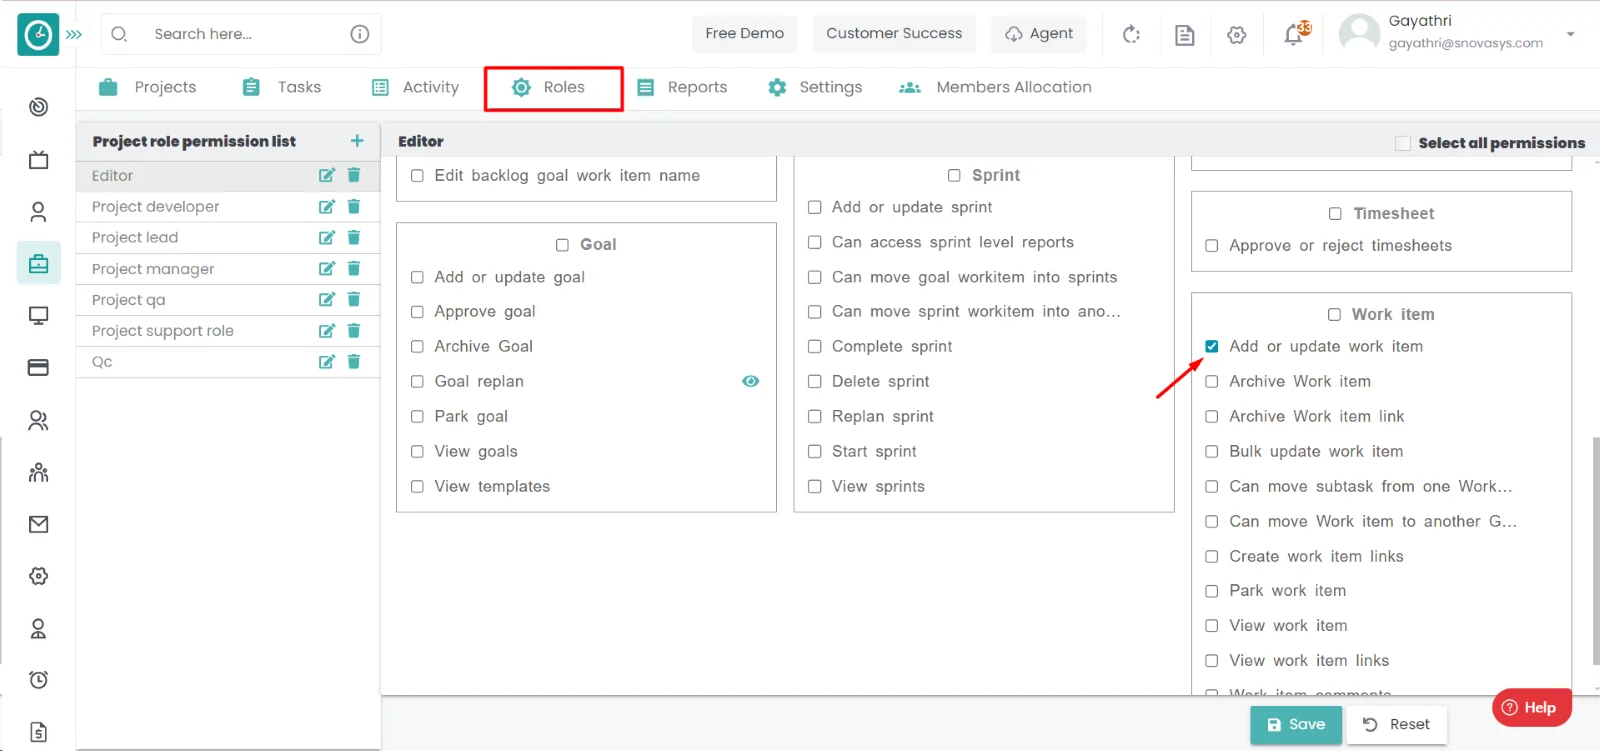Delete the Project developer role
The width and height of the screenshot is (1600, 751).
354,206
